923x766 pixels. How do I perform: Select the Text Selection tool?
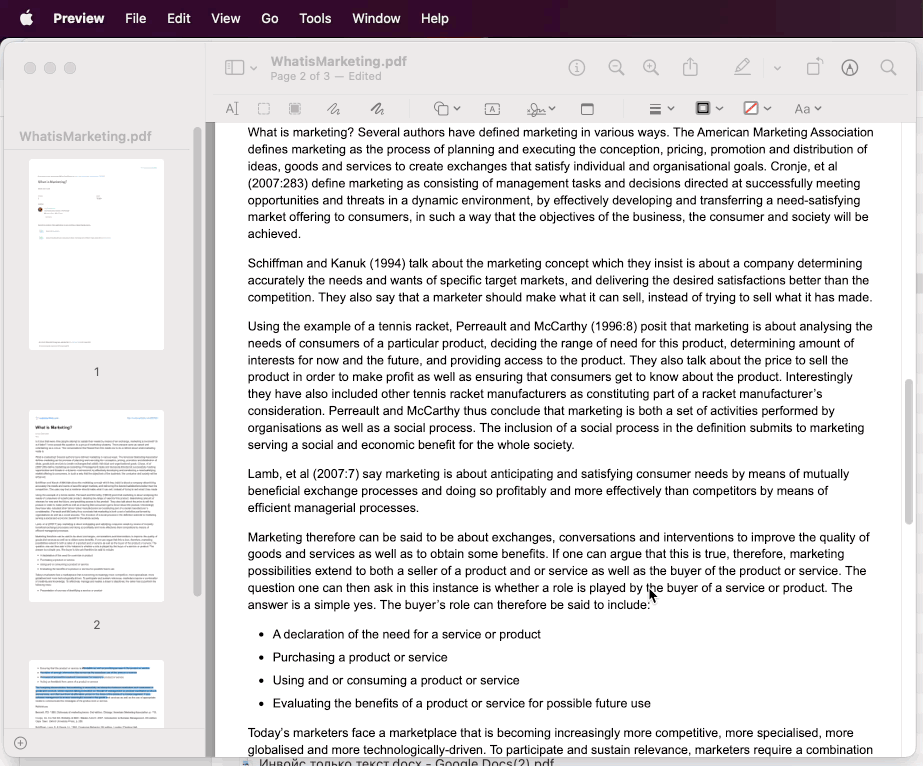(x=232, y=109)
